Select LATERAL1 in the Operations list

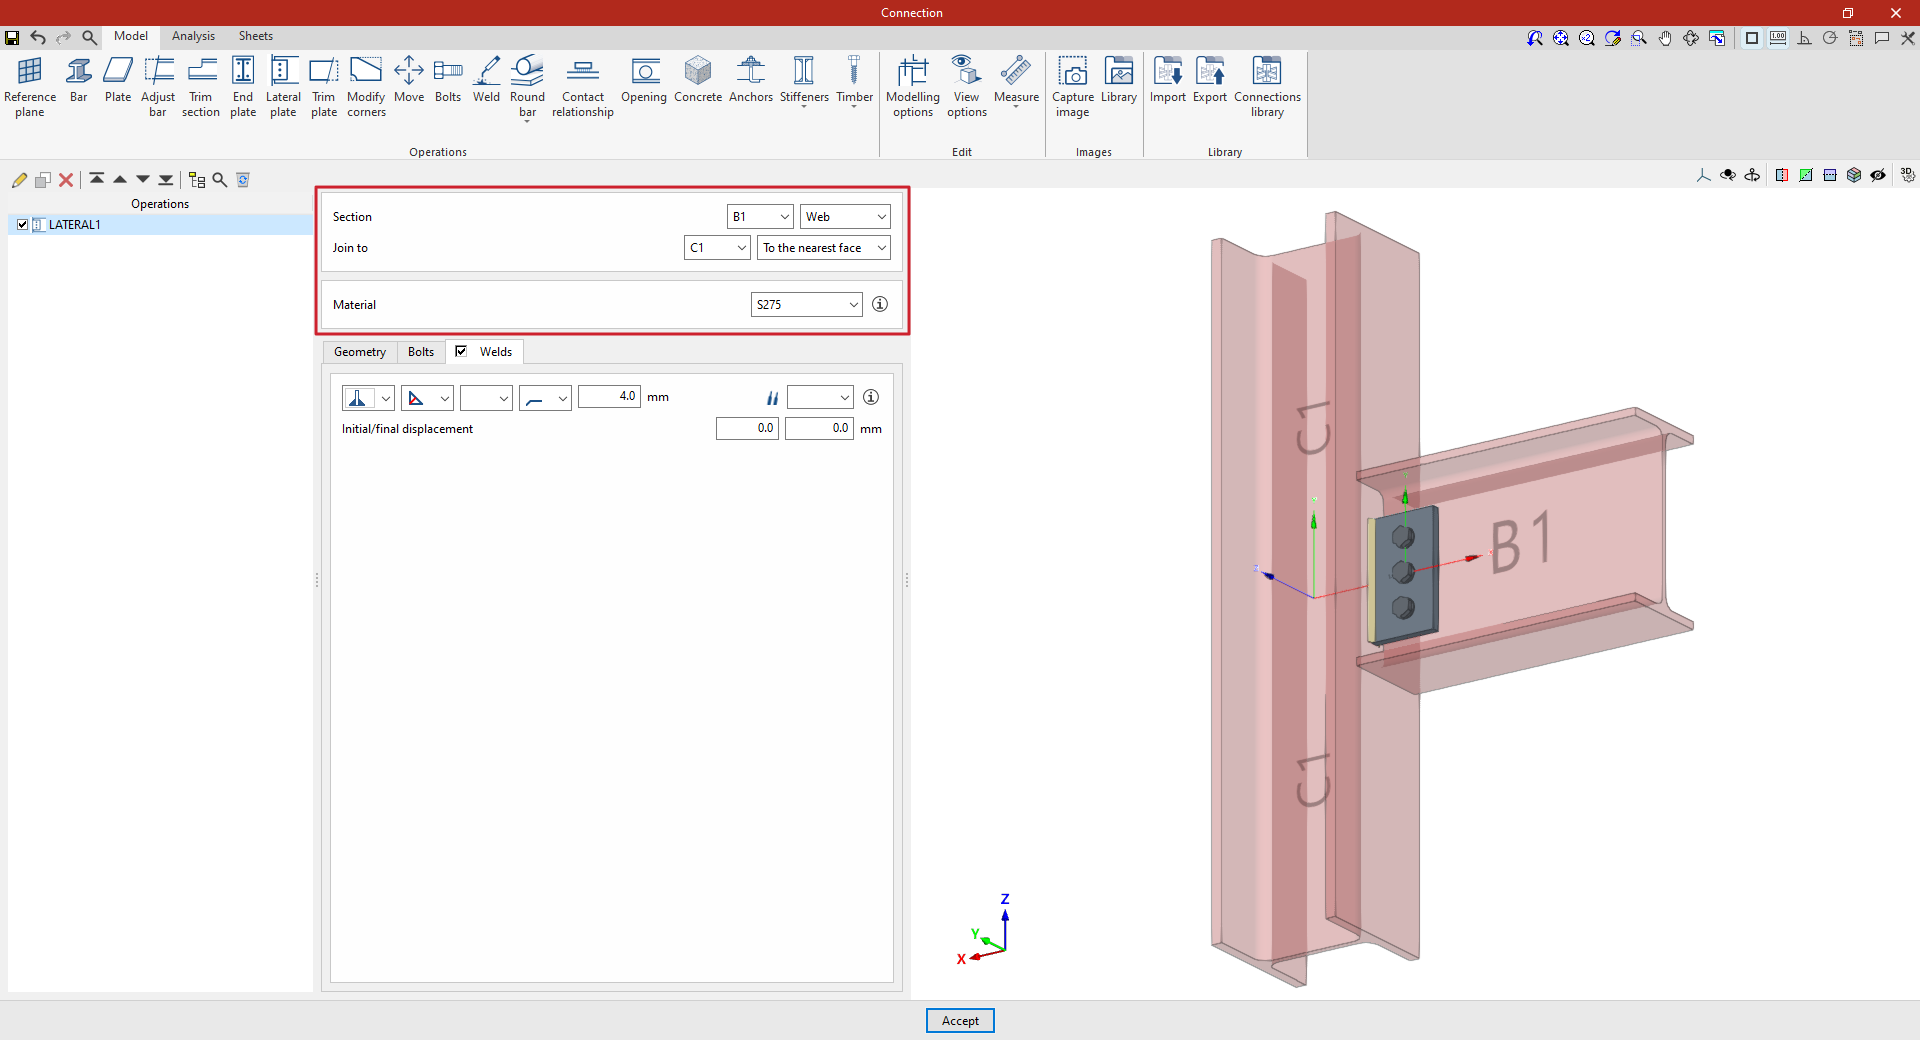75,225
